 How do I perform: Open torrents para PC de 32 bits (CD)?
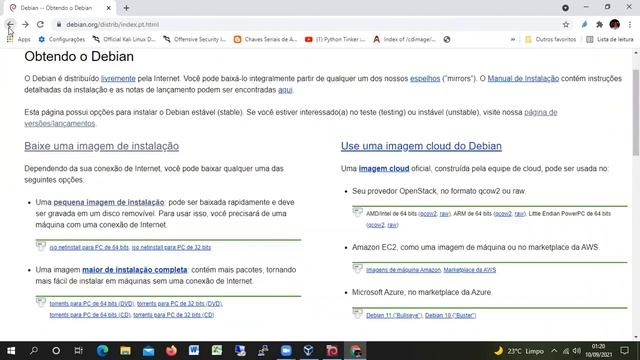[173, 315]
